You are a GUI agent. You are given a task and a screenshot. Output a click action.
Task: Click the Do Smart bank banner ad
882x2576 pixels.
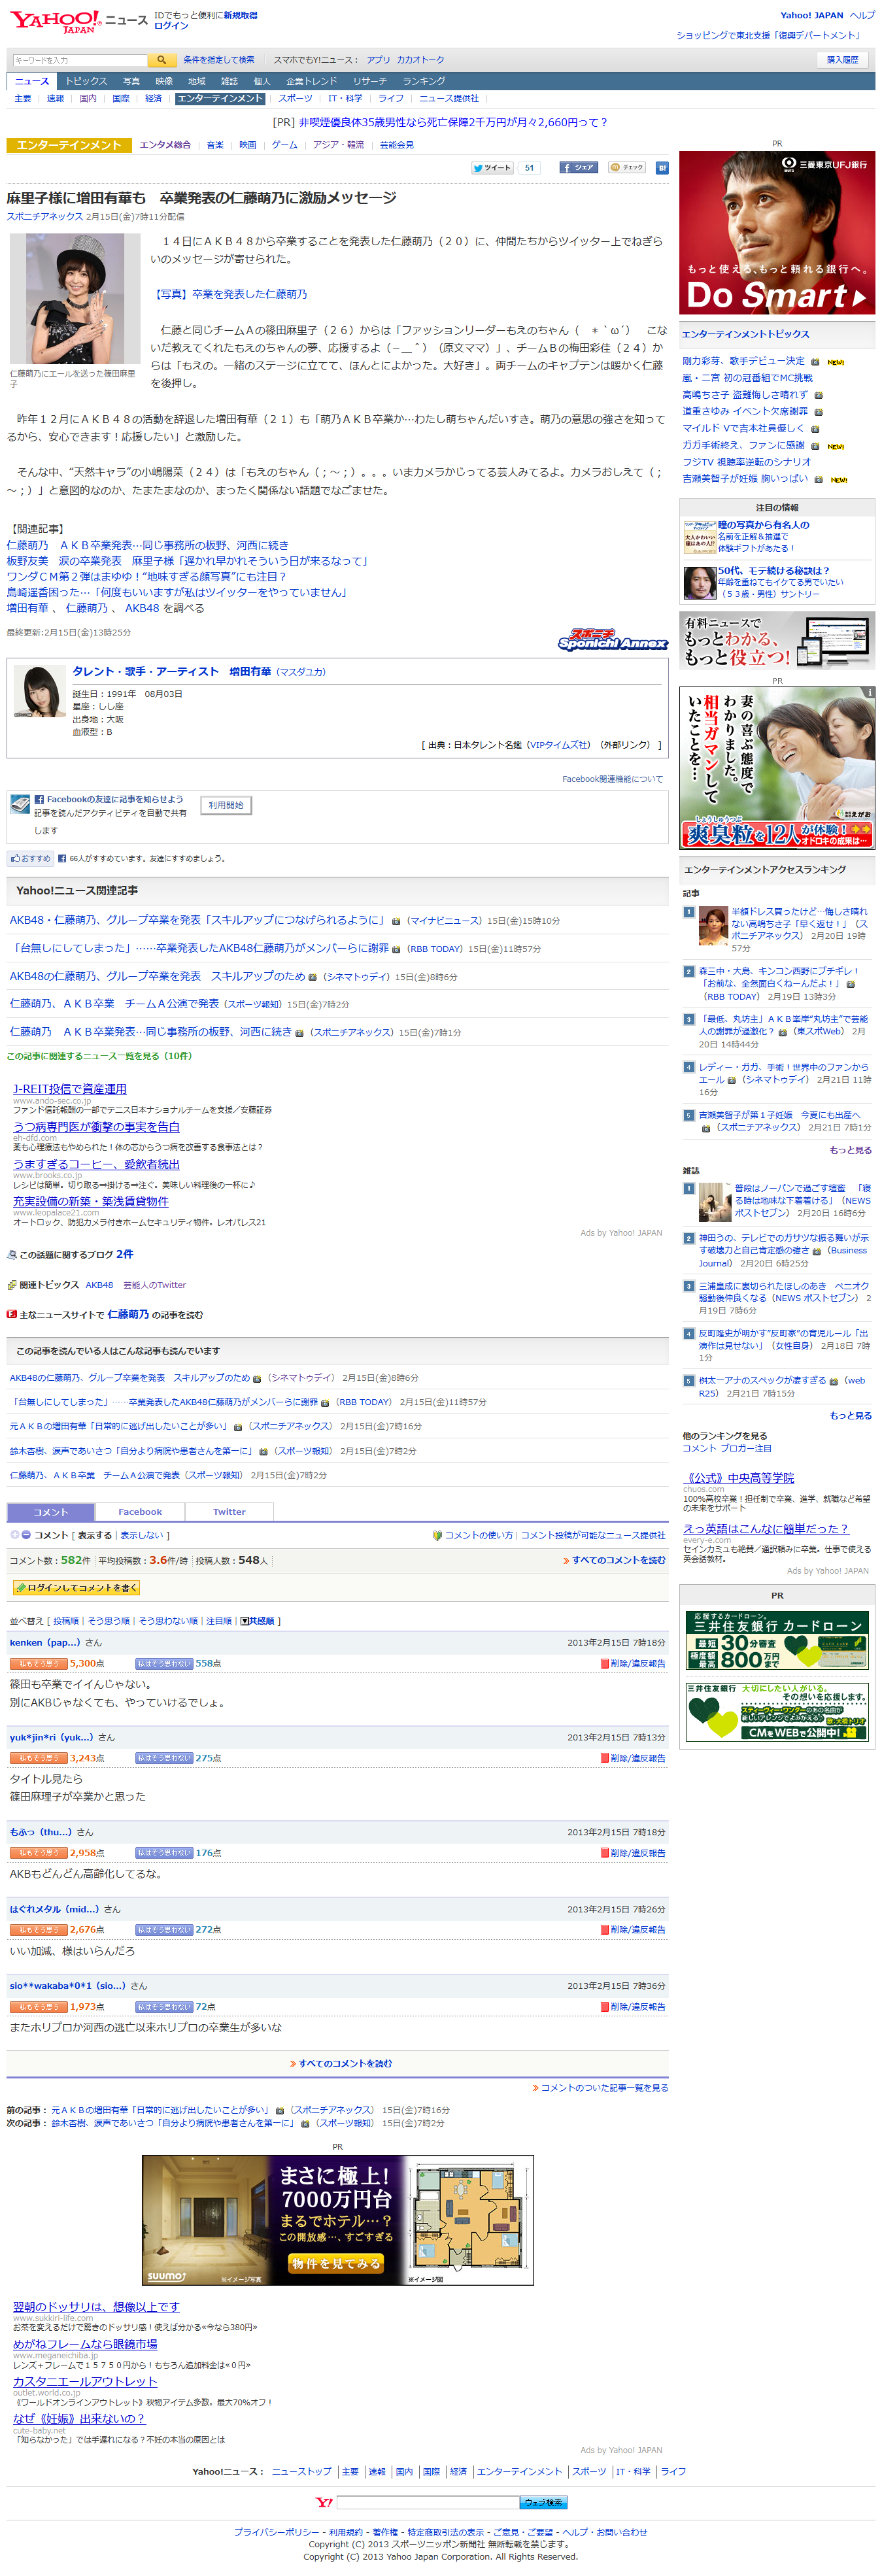click(777, 233)
